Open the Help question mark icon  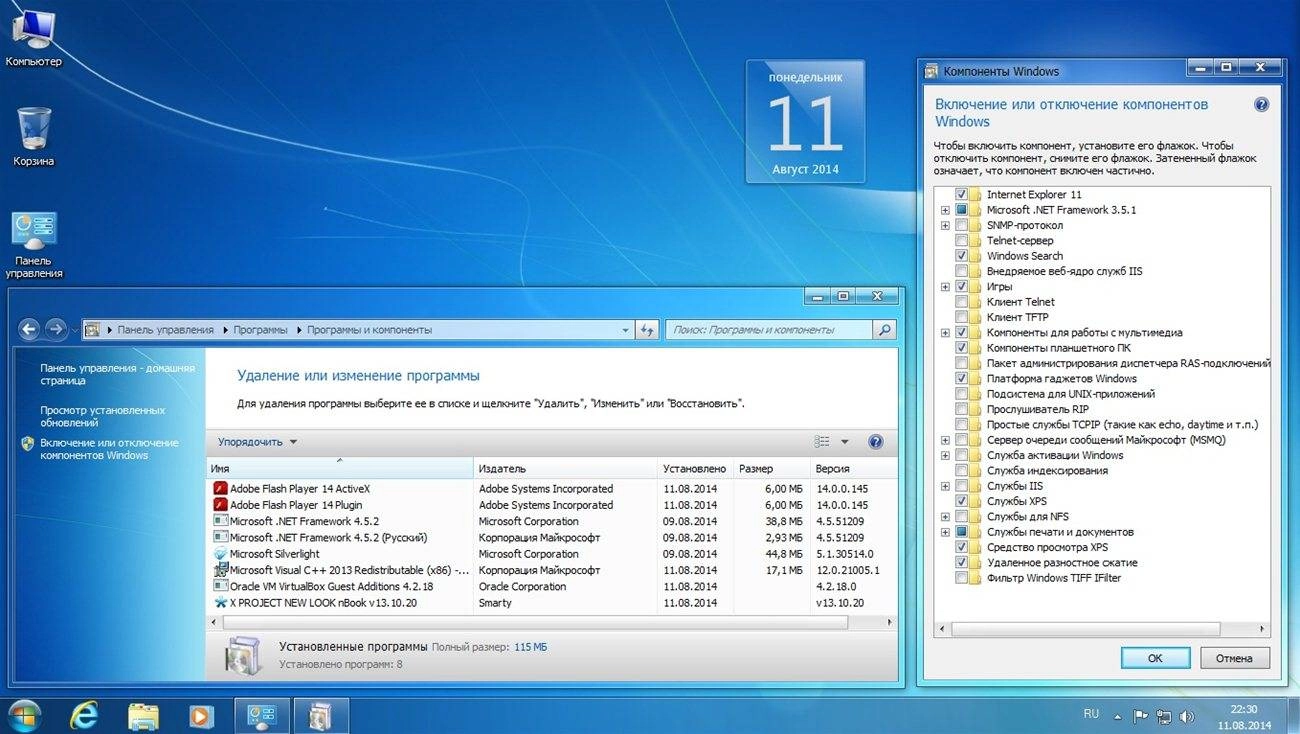point(875,441)
